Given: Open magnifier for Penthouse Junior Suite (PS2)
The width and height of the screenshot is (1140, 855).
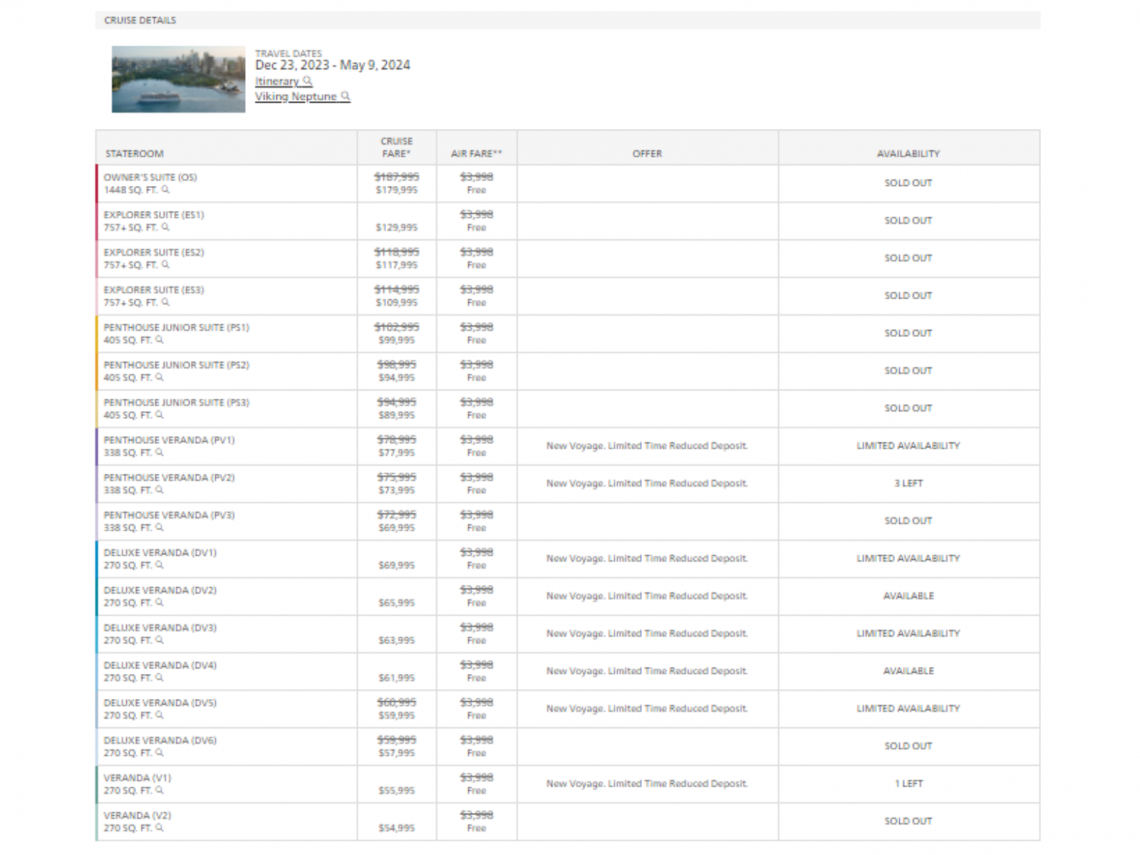Looking at the screenshot, I should [x=159, y=377].
